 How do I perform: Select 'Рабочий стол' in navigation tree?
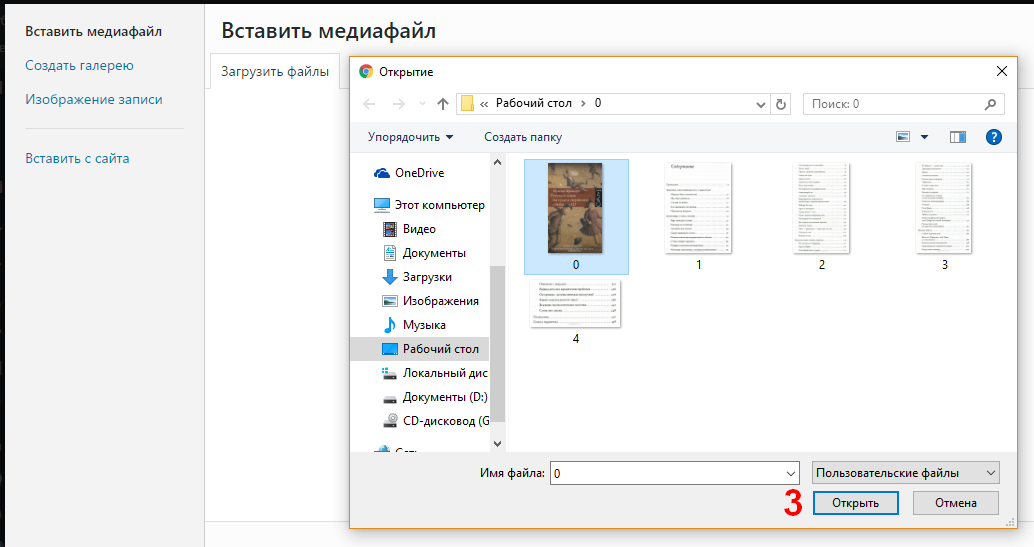[420, 349]
